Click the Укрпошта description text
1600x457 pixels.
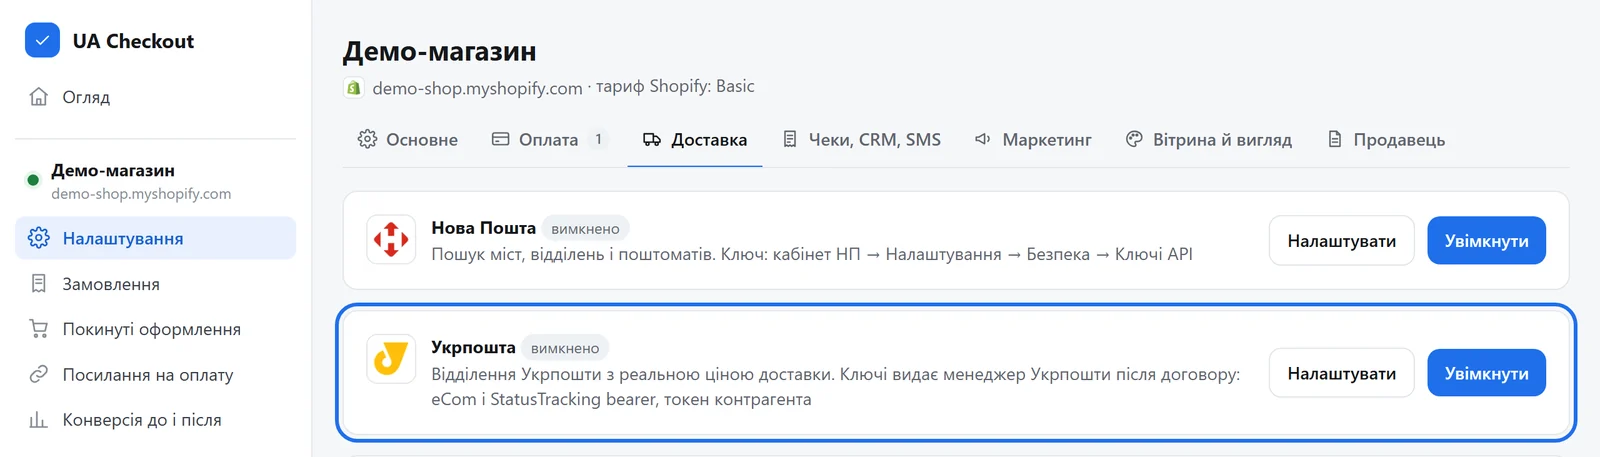point(835,386)
